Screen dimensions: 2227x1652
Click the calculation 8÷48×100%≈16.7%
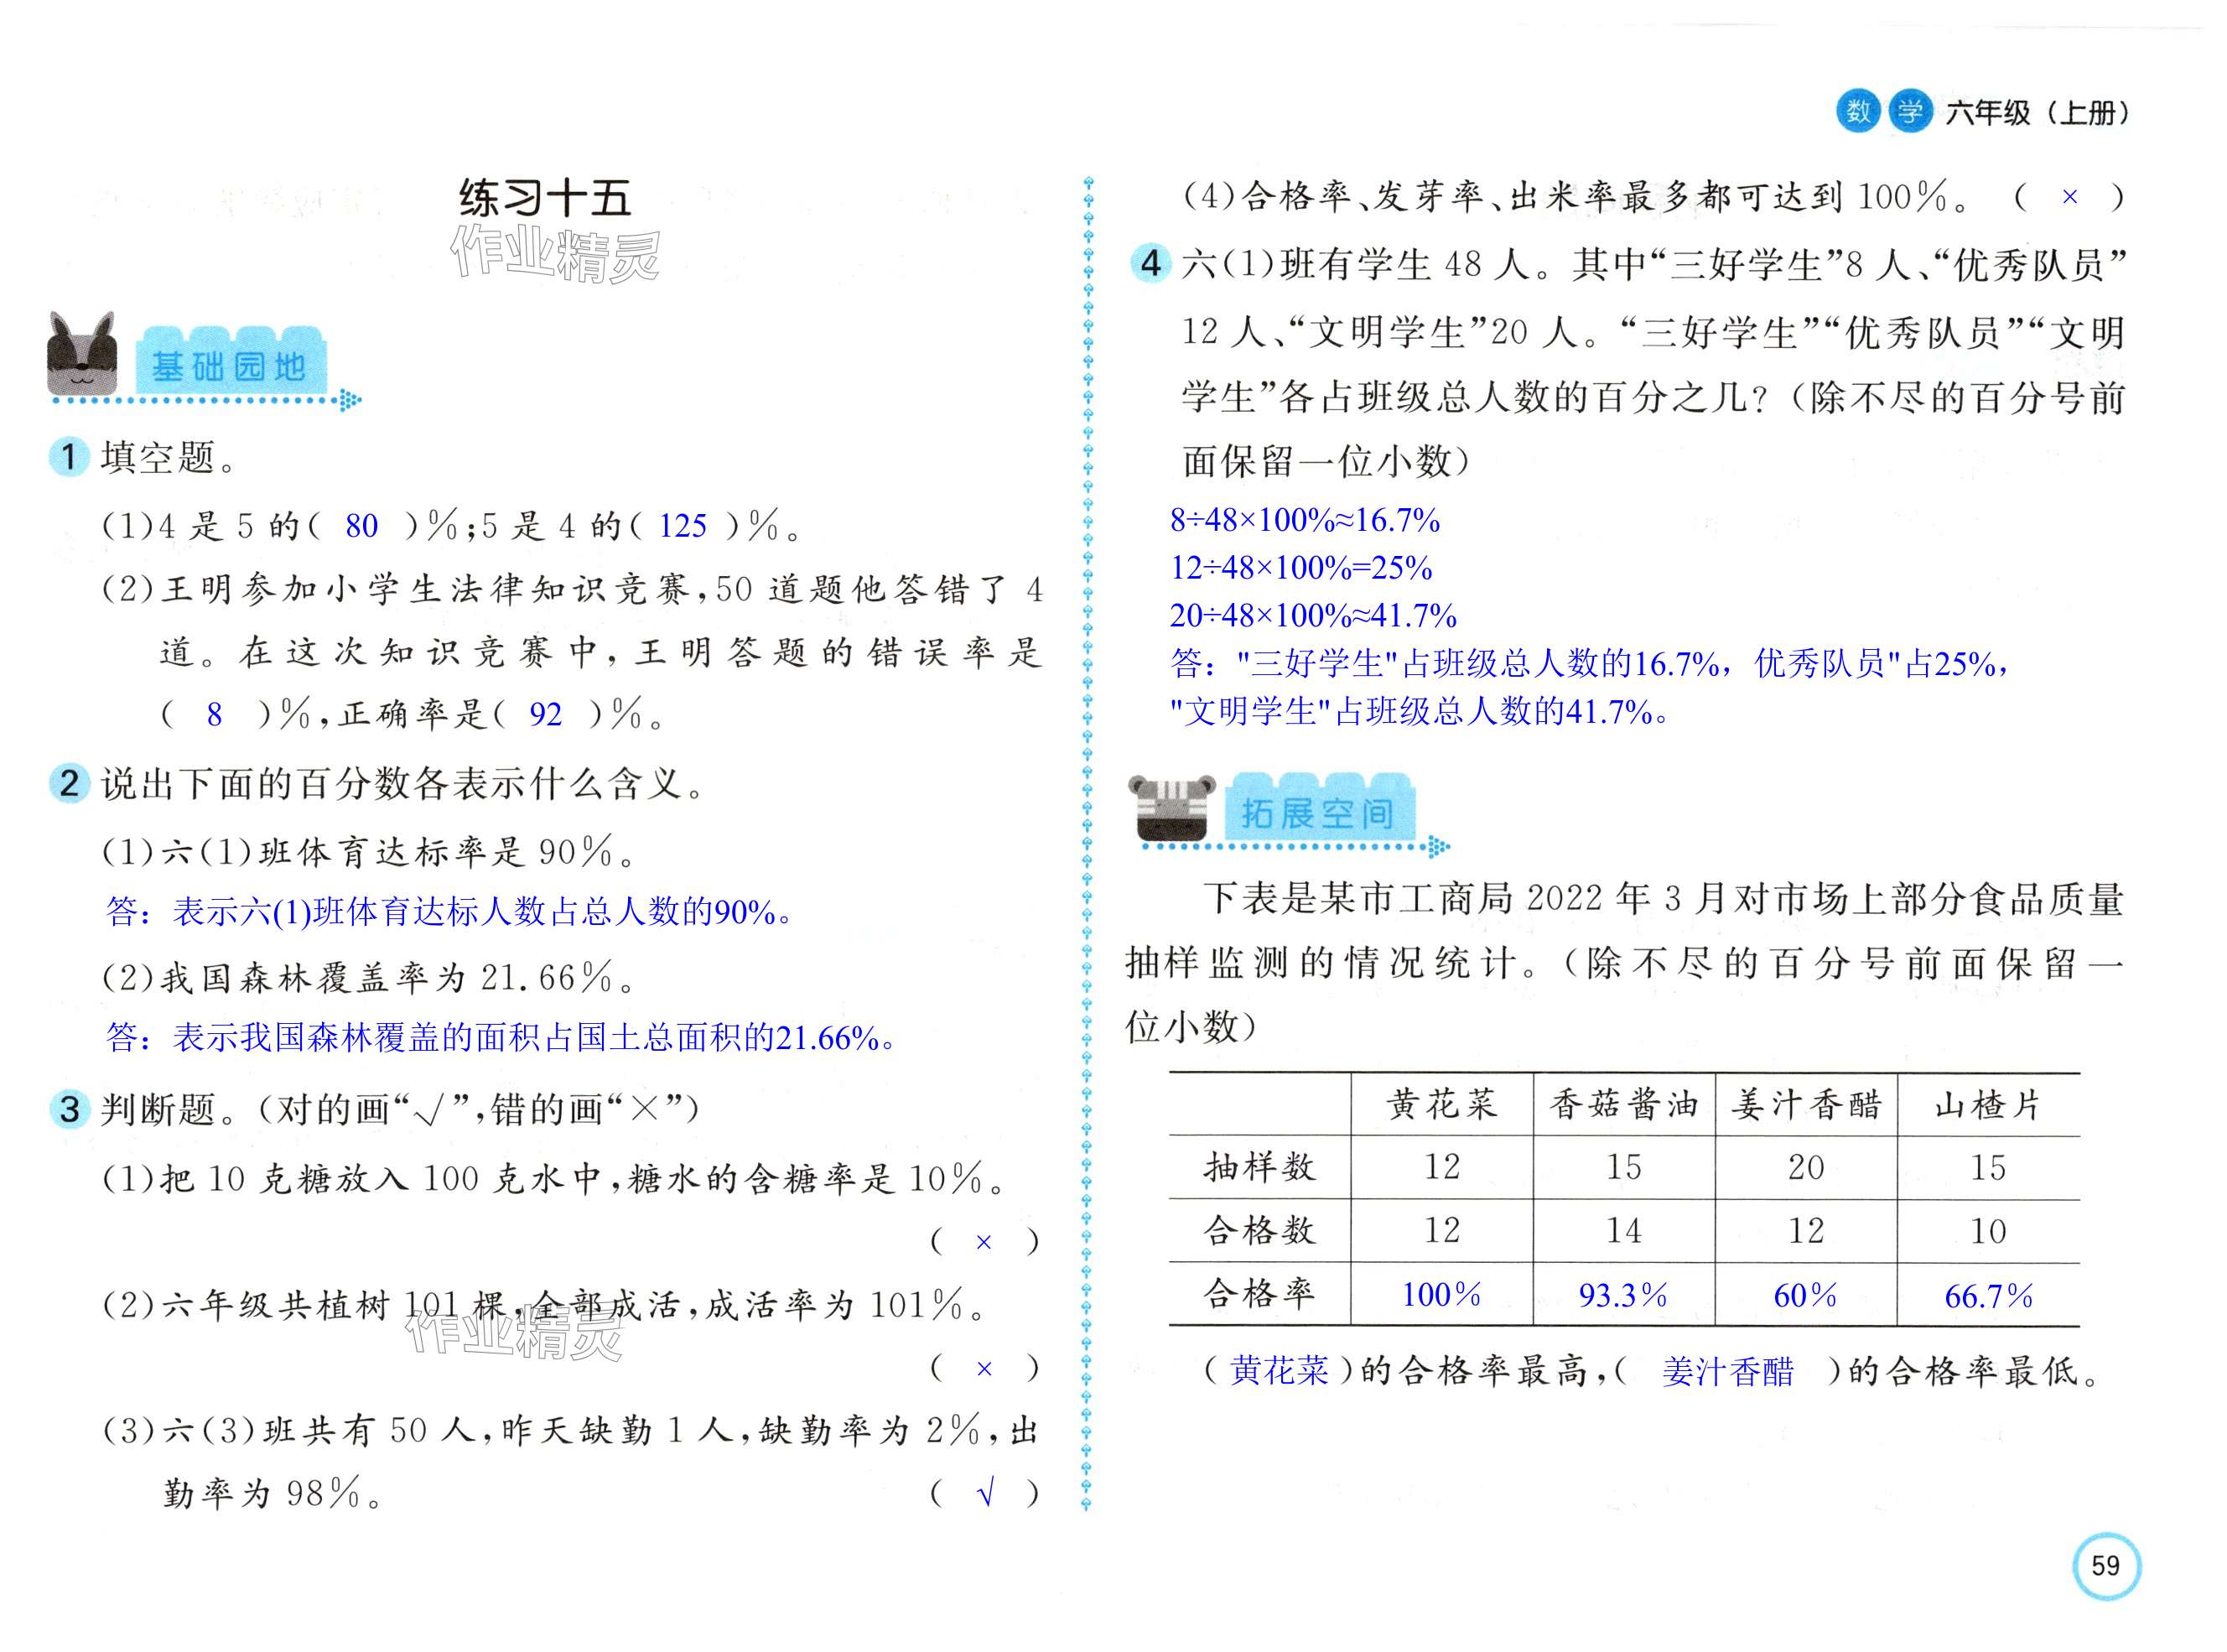1305,520
